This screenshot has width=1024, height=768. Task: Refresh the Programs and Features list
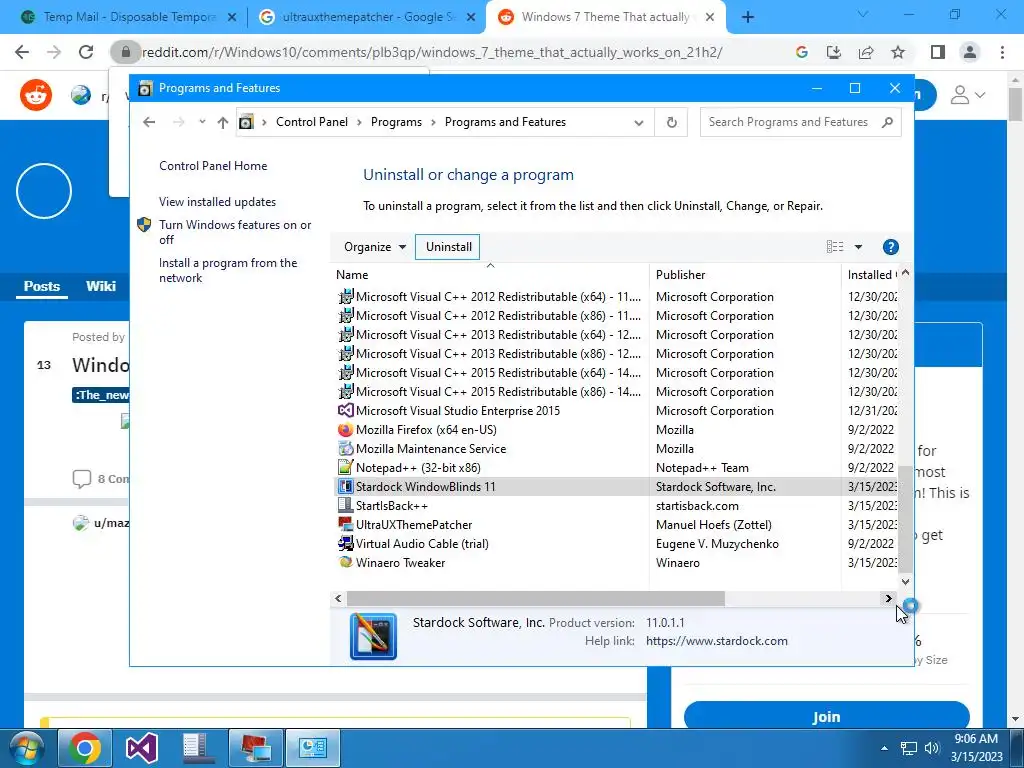(671, 122)
